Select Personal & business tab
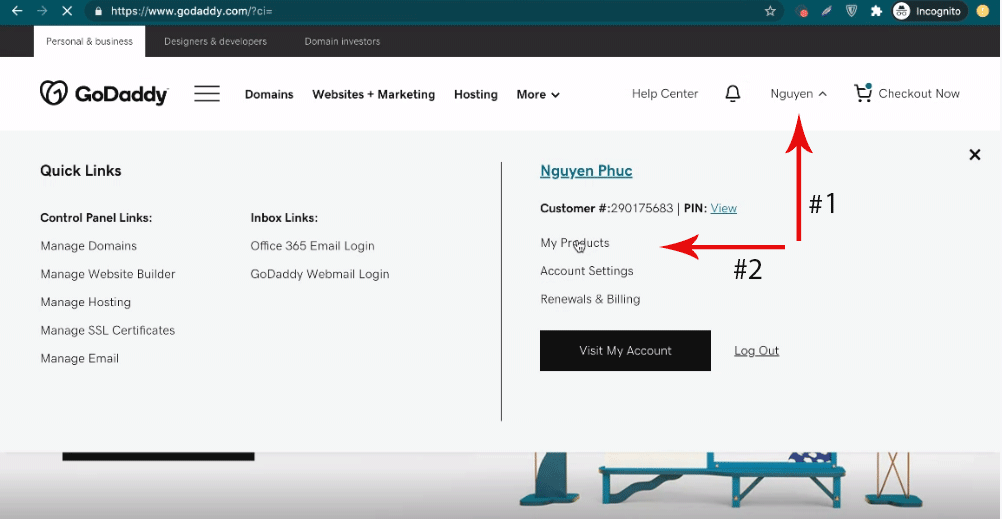The image size is (1002, 519). [89, 42]
